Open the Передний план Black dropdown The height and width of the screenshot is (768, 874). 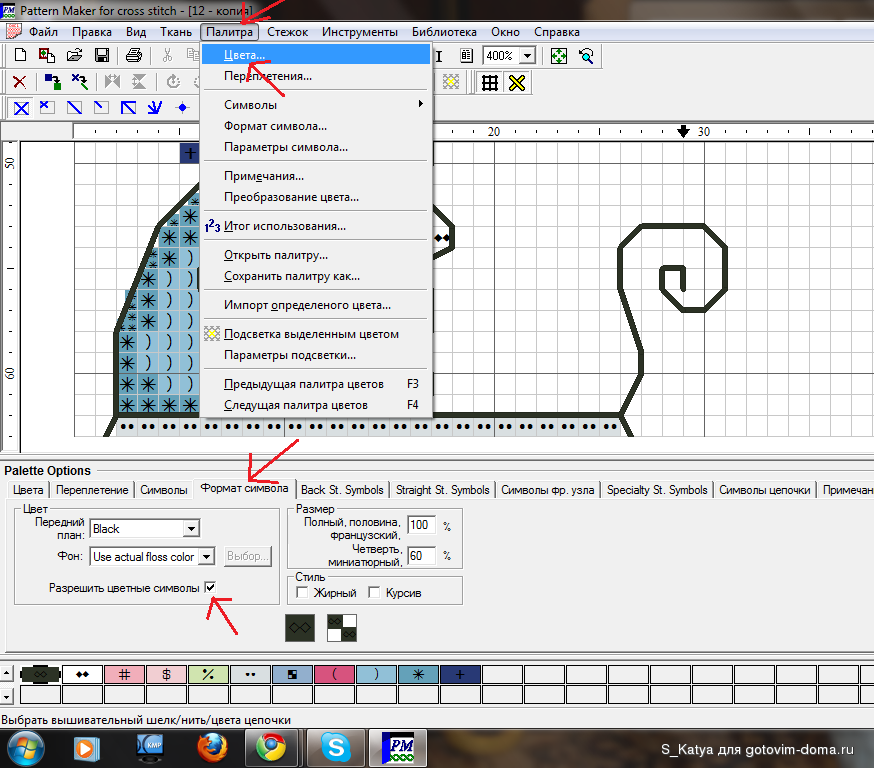[191, 528]
